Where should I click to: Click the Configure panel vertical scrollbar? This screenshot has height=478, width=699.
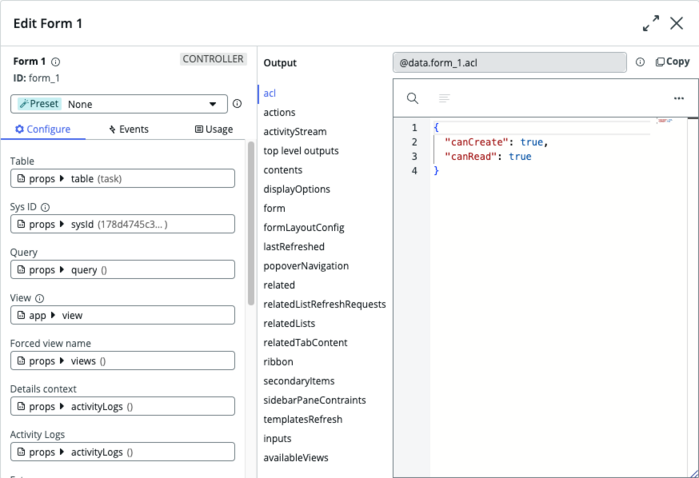tap(251, 223)
